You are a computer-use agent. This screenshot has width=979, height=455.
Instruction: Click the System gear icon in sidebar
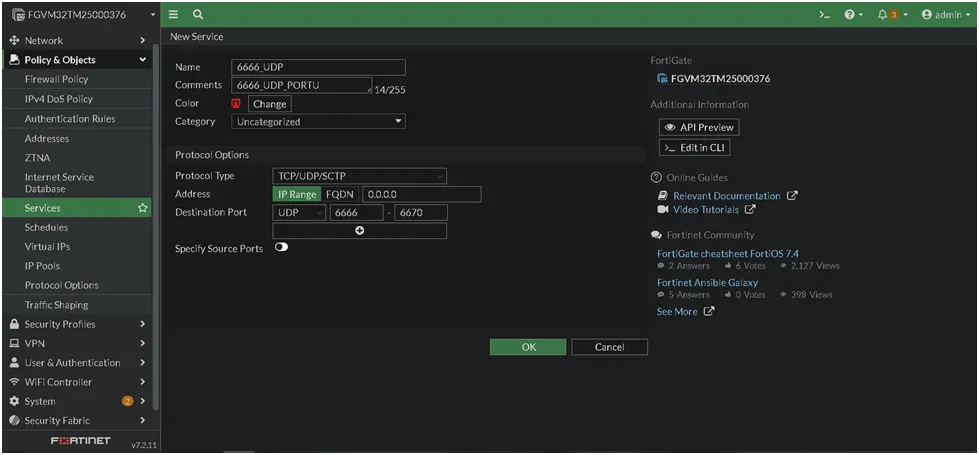tap(15, 401)
